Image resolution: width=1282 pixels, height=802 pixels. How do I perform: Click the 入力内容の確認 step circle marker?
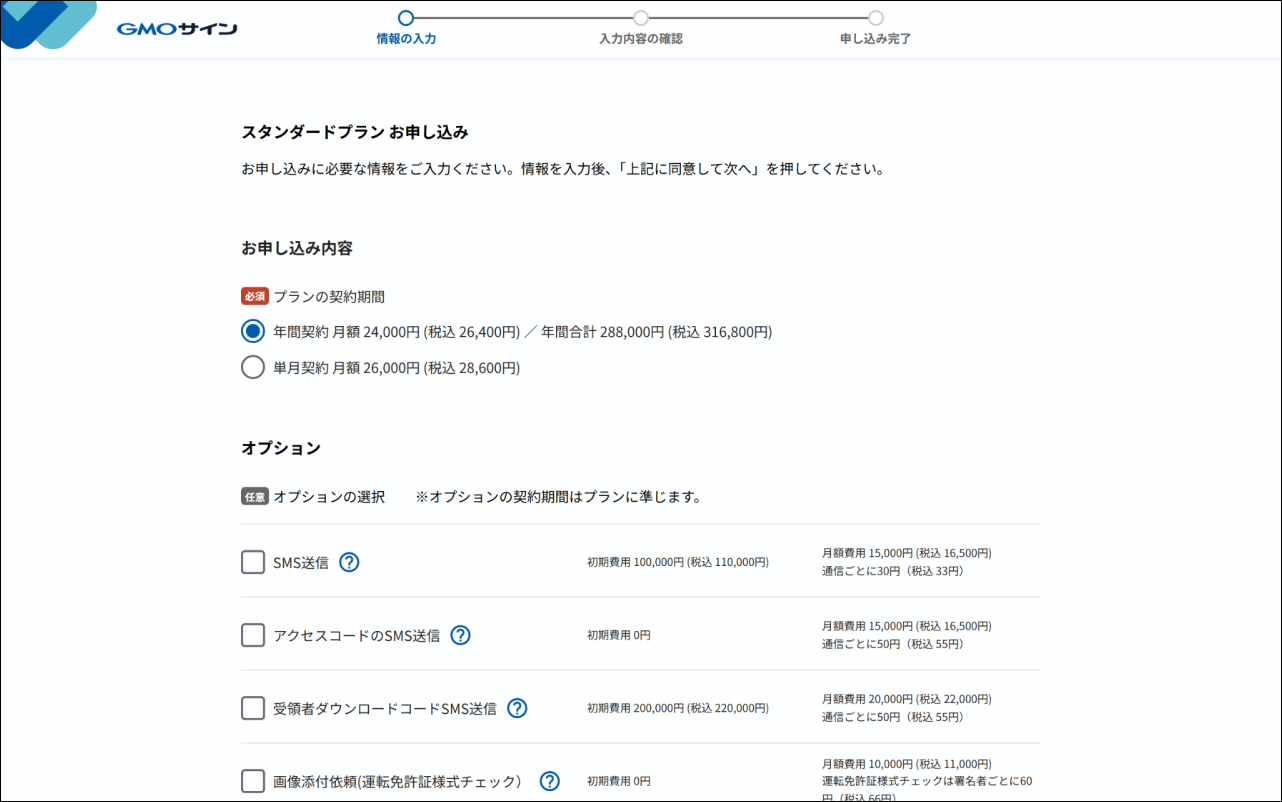(x=641, y=18)
